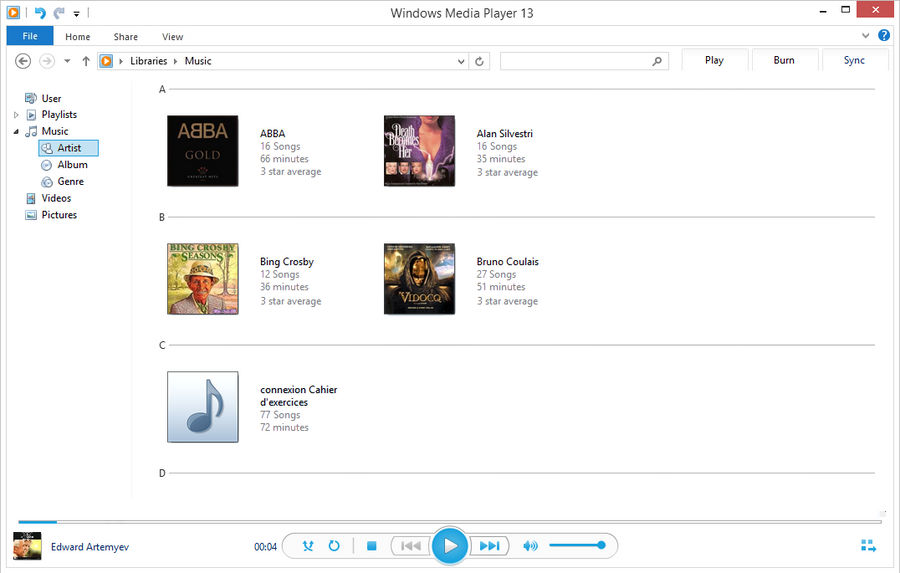Go forward with the right arrow button
This screenshot has height=573, width=900.
click(x=47, y=61)
